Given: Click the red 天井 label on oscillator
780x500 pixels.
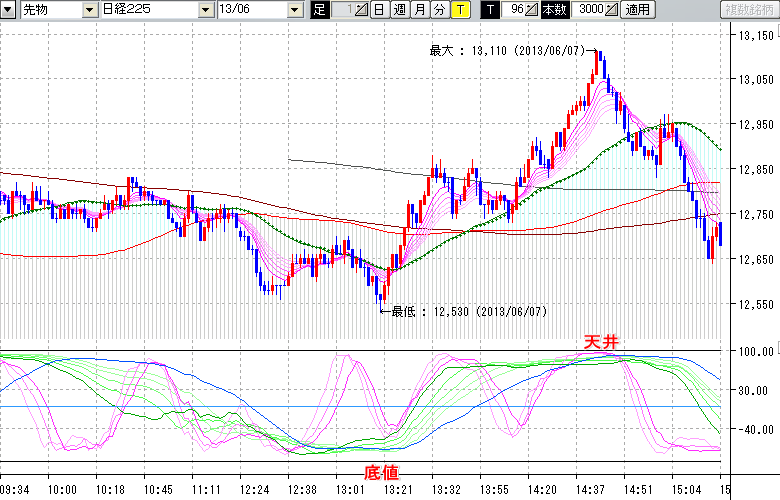Looking at the screenshot, I should click(x=602, y=342).
